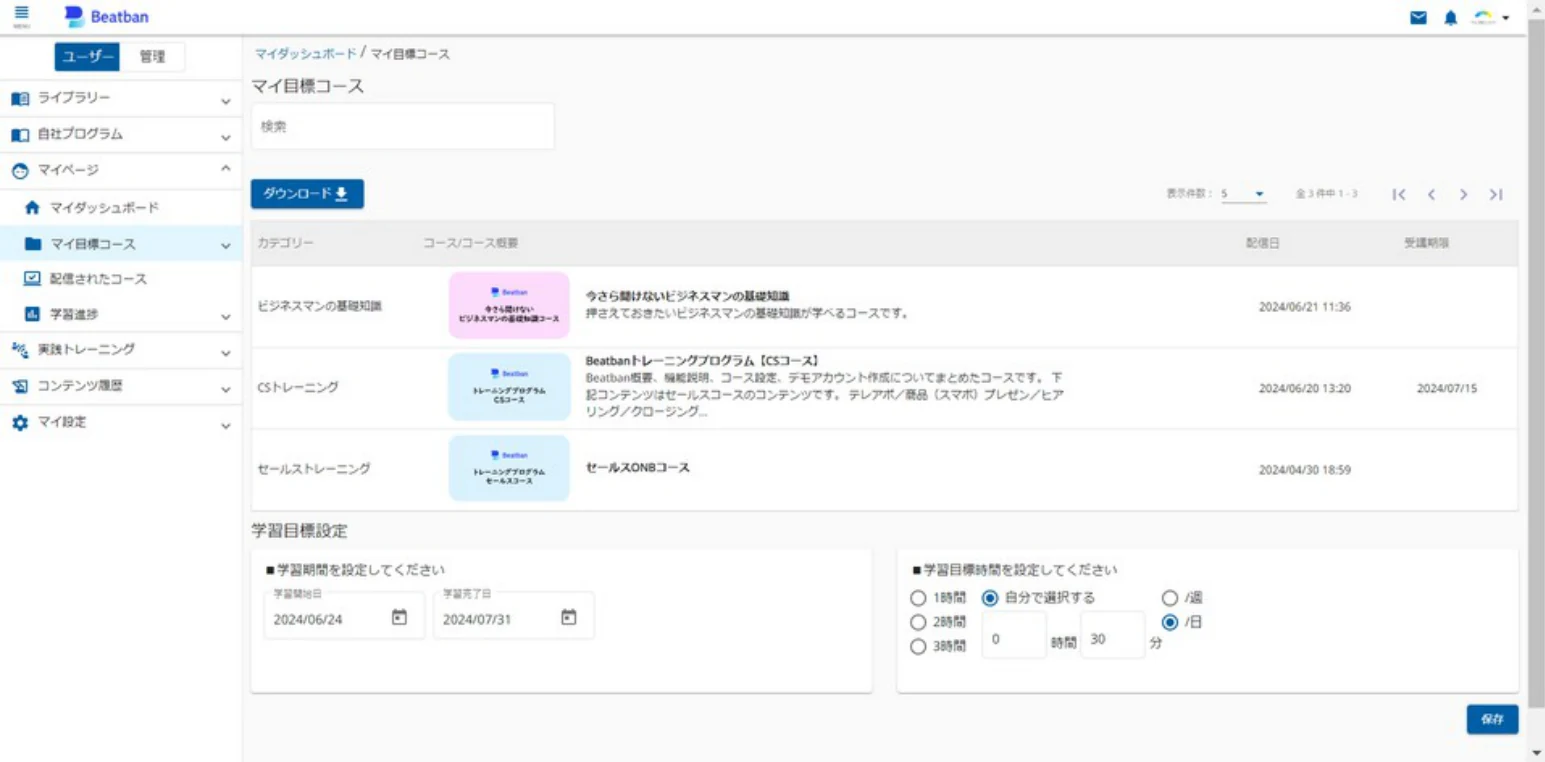The image size is (1545, 762).
Task: Click the 学習進捗 chart icon
Action: (33, 314)
